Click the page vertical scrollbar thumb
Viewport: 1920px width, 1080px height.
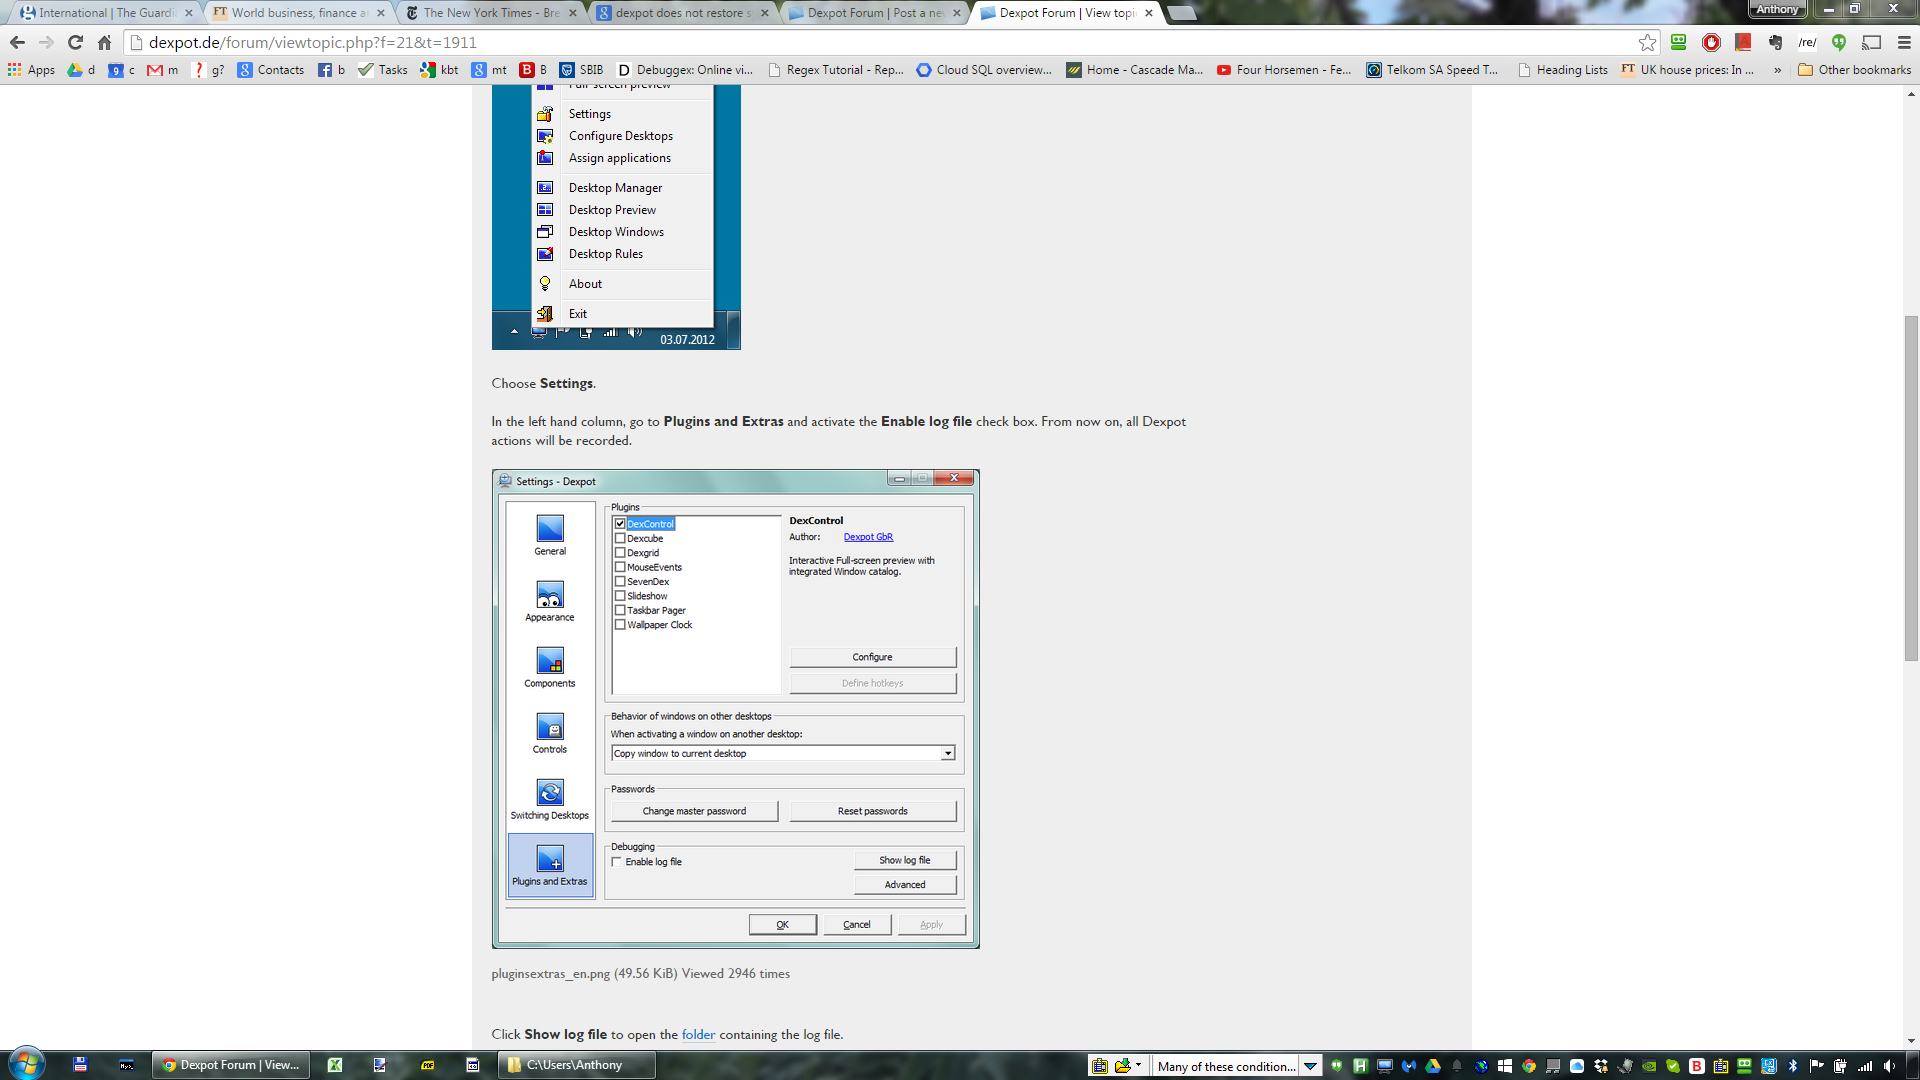pyautogui.click(x=1911, y=488)
